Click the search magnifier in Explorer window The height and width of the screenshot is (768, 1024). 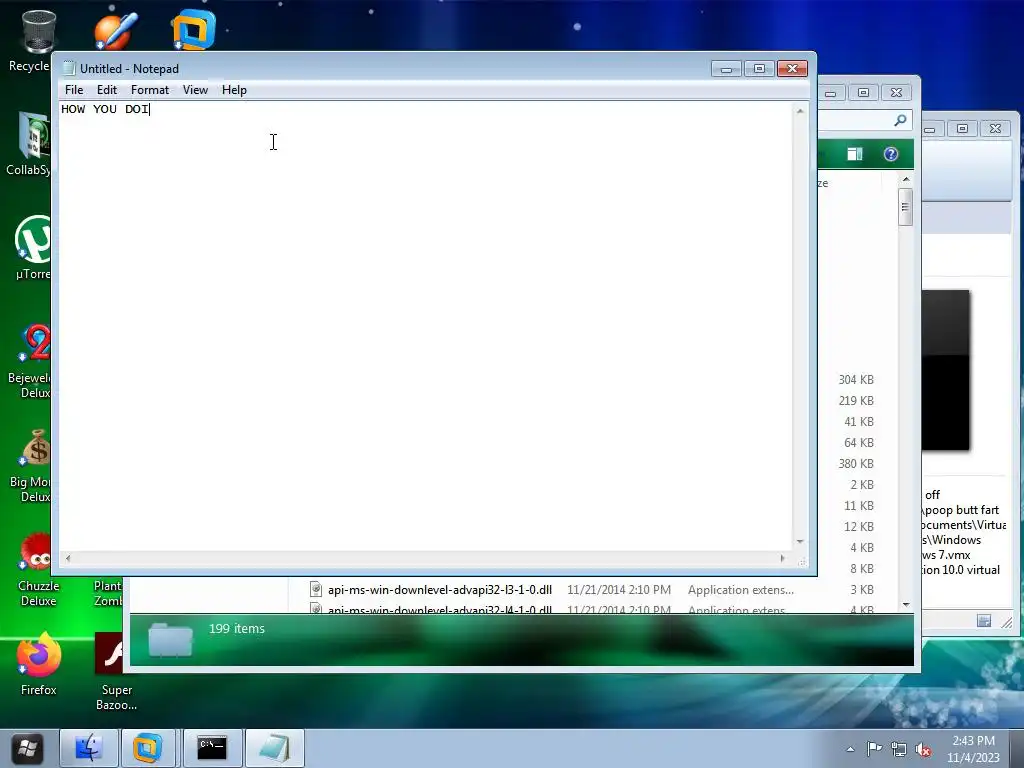900,120
